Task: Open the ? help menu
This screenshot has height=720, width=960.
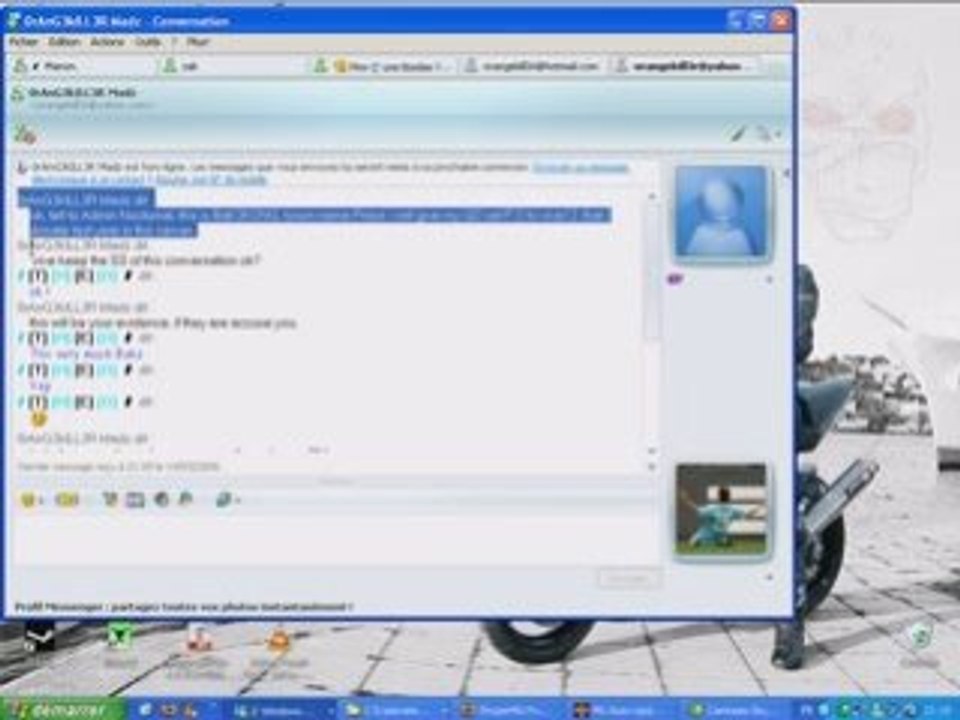Action: (174, 42)
